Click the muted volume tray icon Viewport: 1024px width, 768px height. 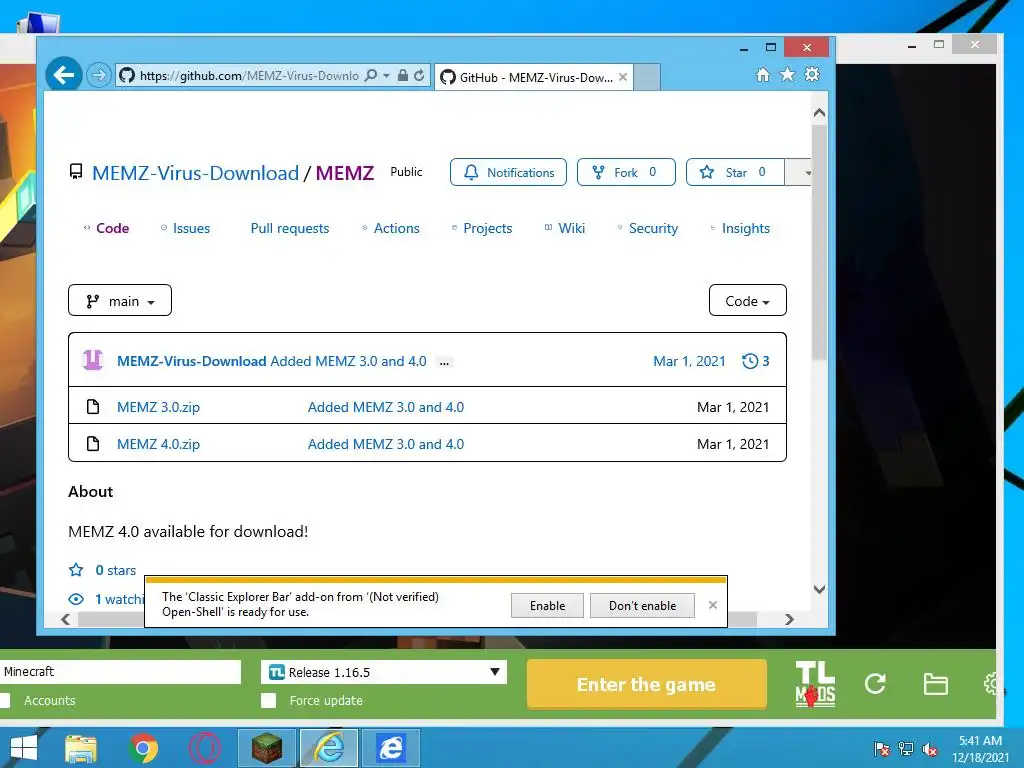click(929, 749)
